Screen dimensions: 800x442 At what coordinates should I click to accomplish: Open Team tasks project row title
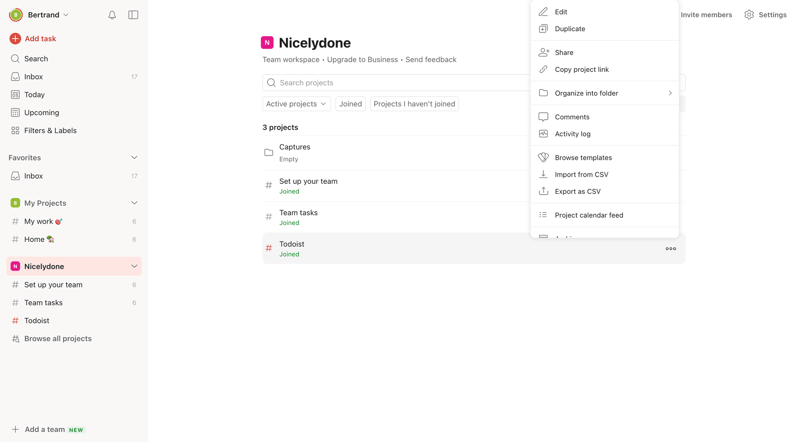pos(298,213)
